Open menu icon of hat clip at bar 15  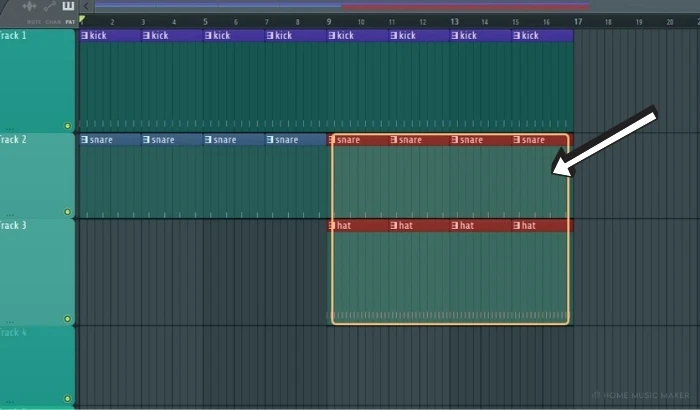[x=517, y=226]
